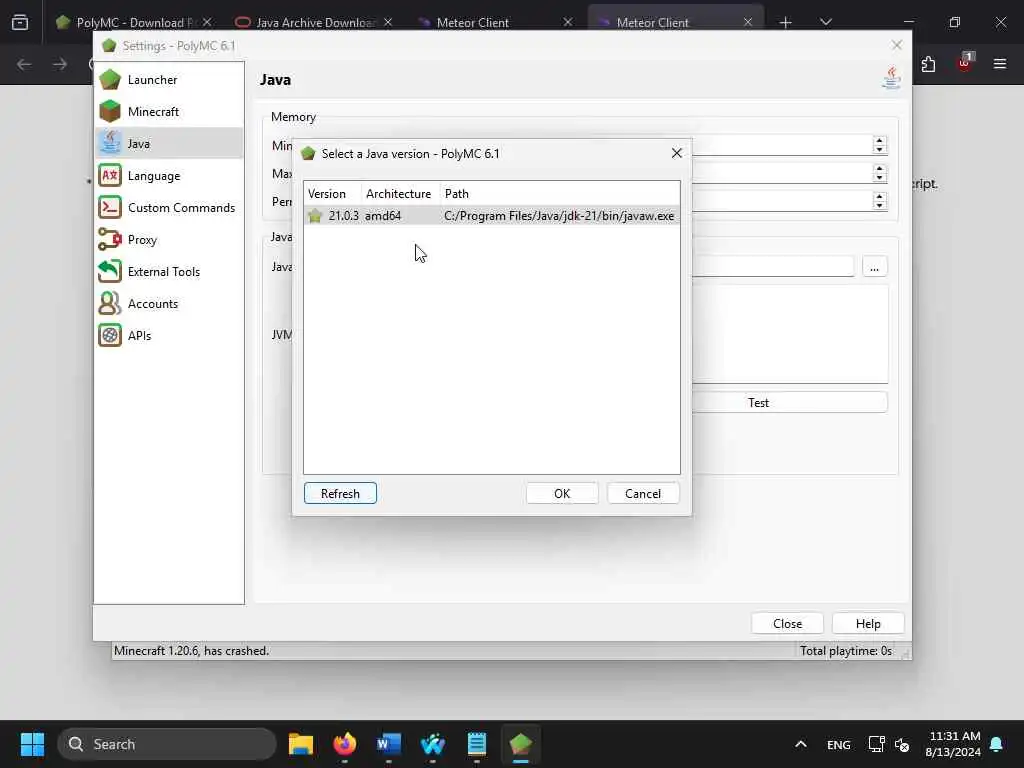The height and width of the screenshot is (768, 1024).
Task: Go forward in the browser
Action: 60,64
